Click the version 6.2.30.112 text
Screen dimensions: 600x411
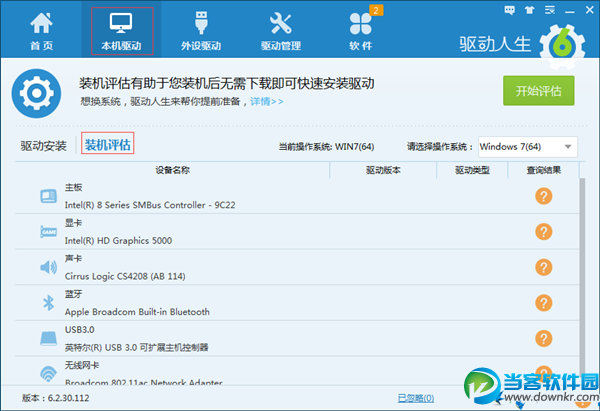tap(55, 398)
